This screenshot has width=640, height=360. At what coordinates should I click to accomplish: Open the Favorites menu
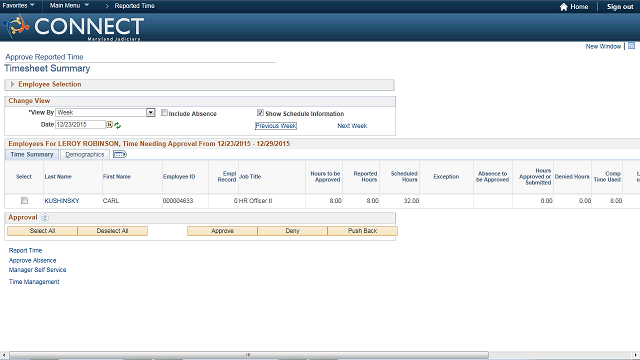[18, 6]
